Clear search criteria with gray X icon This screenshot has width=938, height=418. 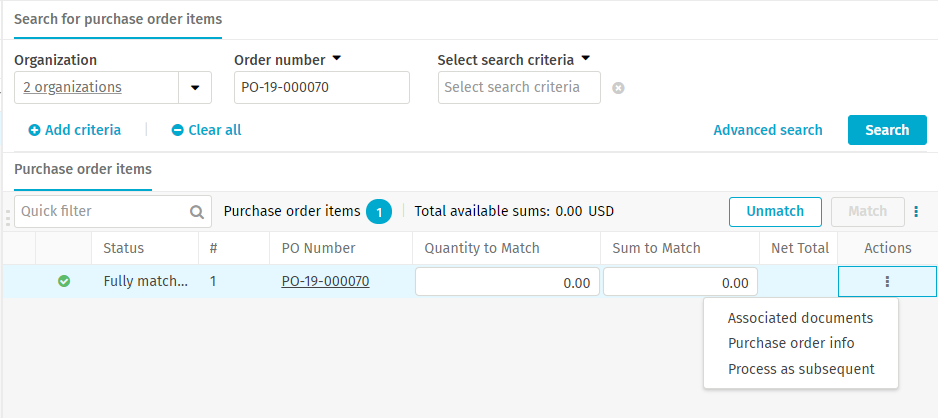click(x=618, y=88)
